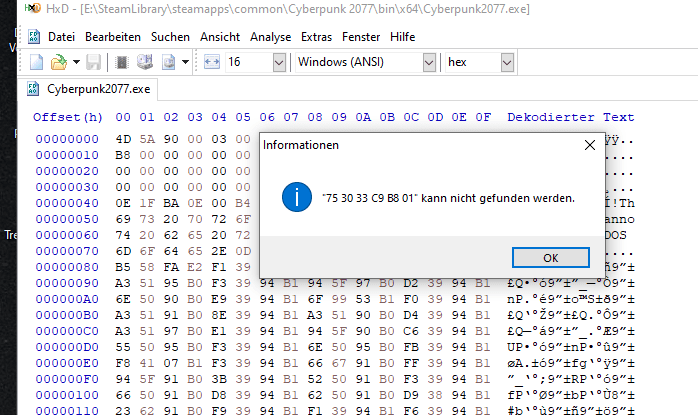
Task: Click decoded text 'nP.°é9”±o™S±ð9”±'
Action: [571, 299]
